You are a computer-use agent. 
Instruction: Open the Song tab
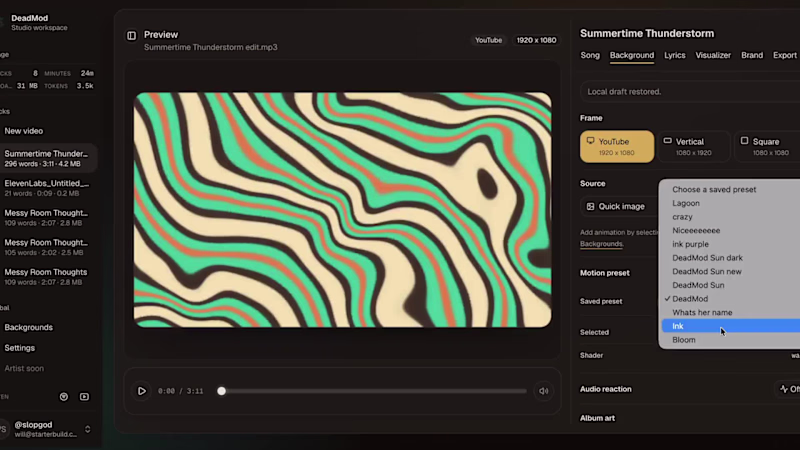coord(590,55)
